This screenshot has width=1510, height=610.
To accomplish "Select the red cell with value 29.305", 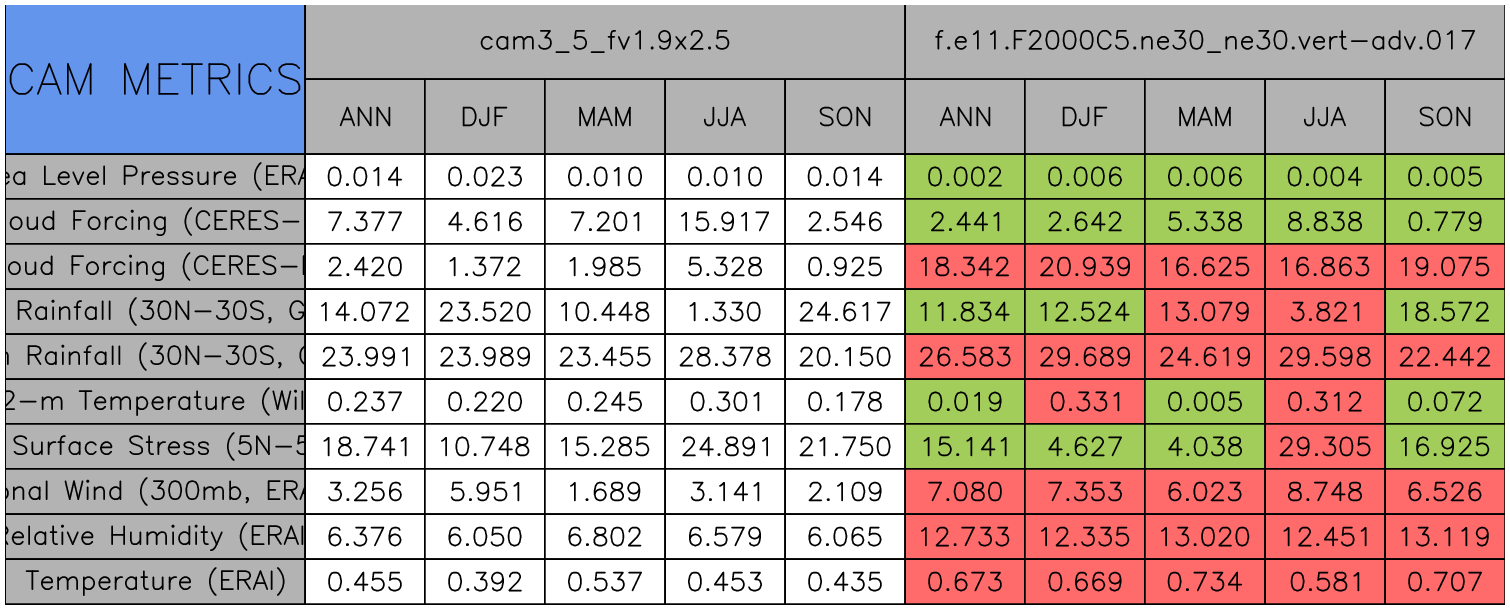I will (1325, 447).
